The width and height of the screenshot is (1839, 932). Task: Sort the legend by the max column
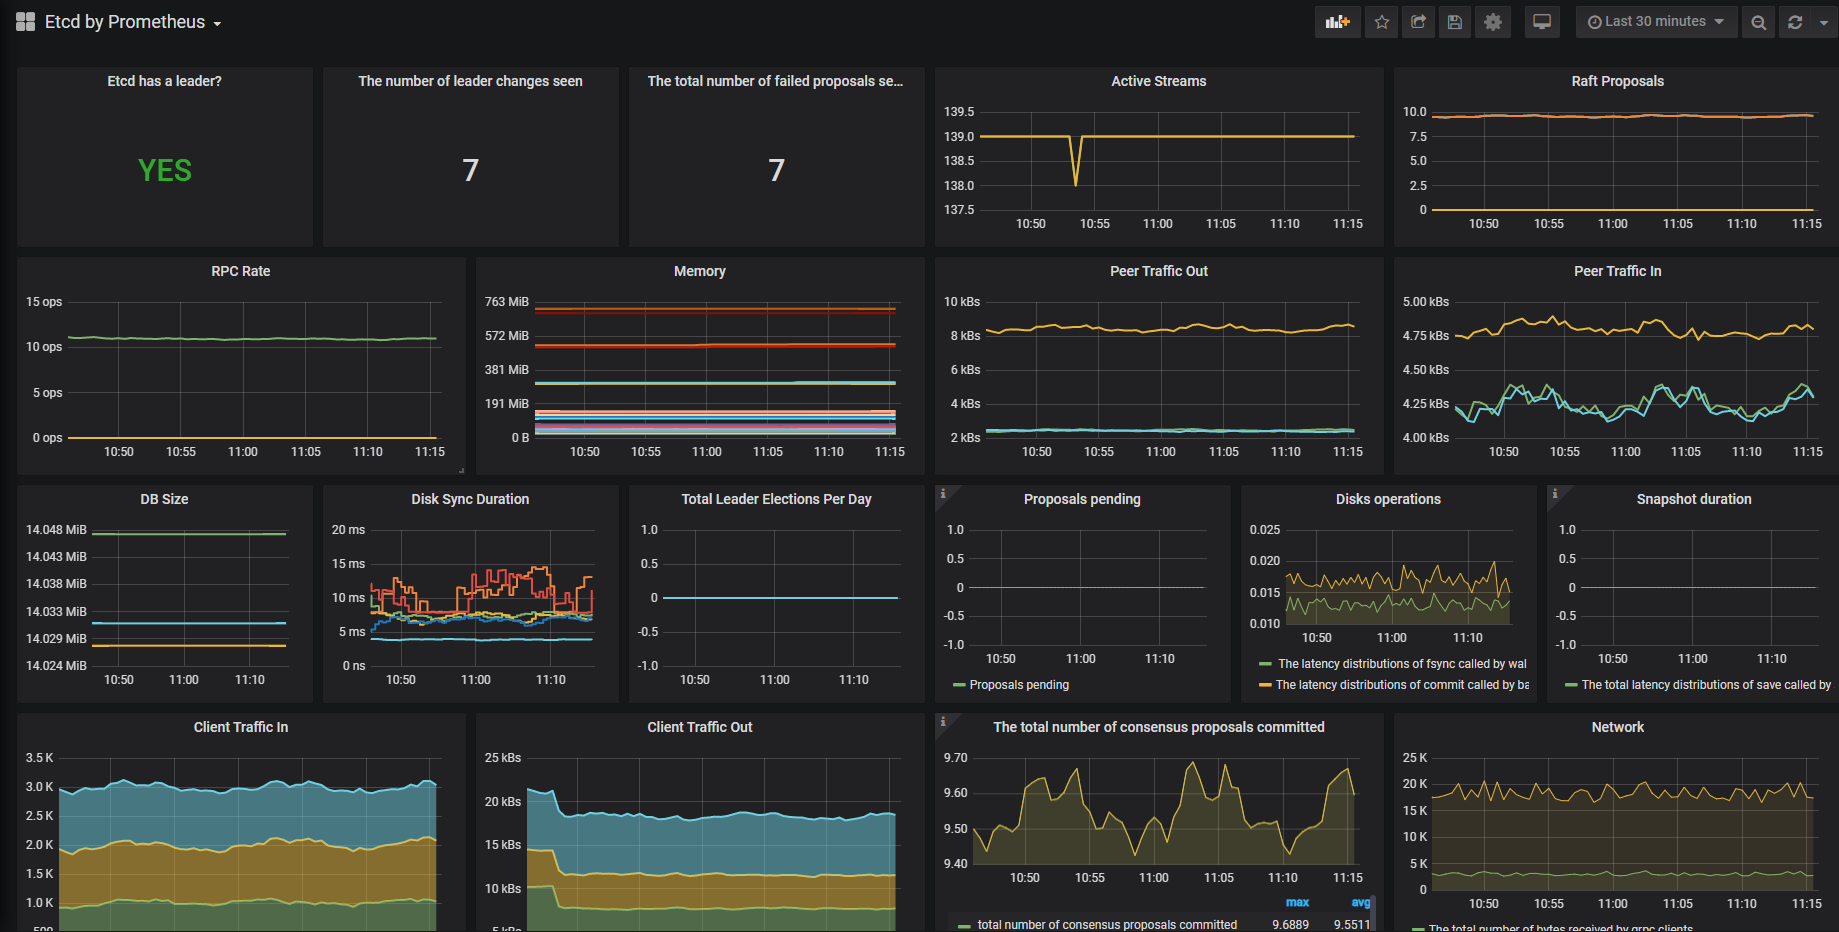(x=1297, y=903)
